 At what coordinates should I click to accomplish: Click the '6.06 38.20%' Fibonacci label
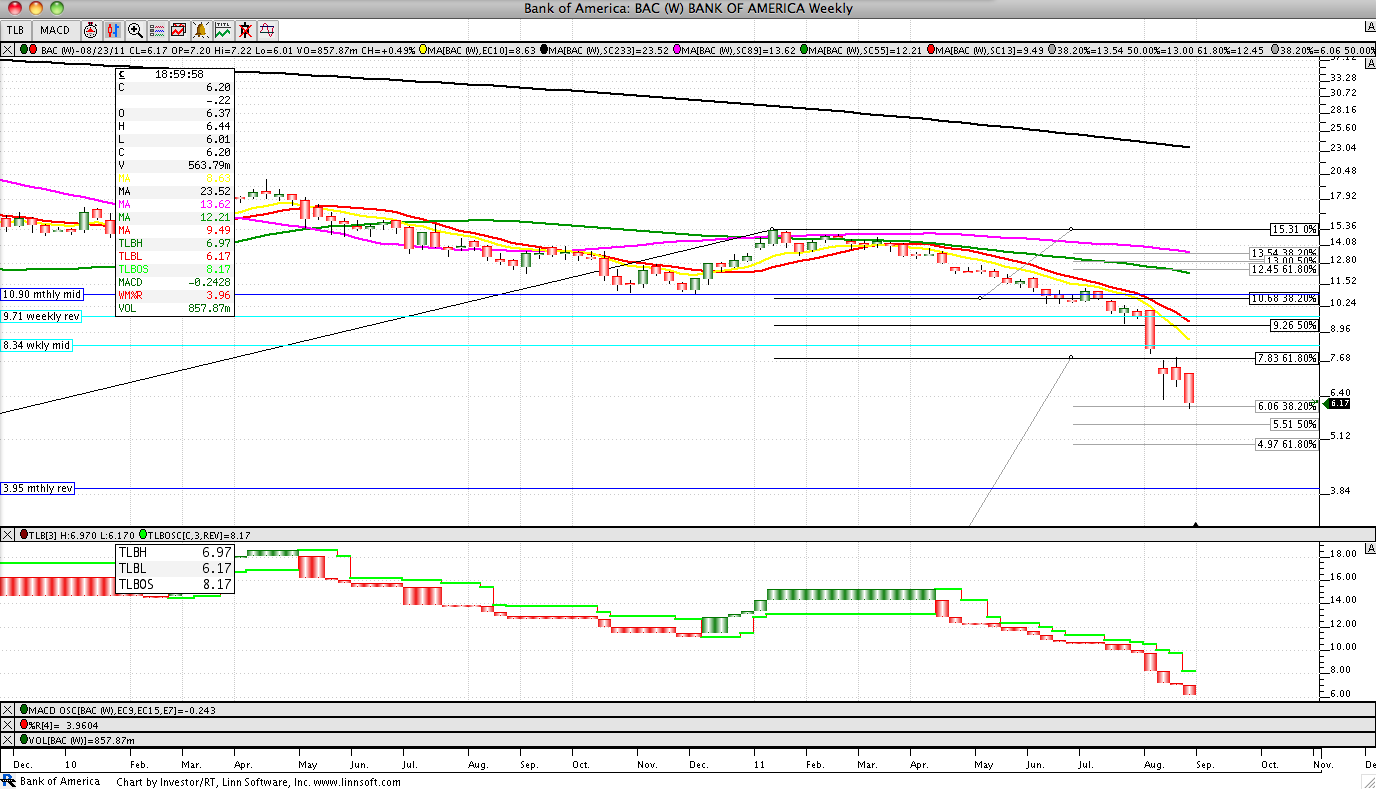[x=1287, y=407]
